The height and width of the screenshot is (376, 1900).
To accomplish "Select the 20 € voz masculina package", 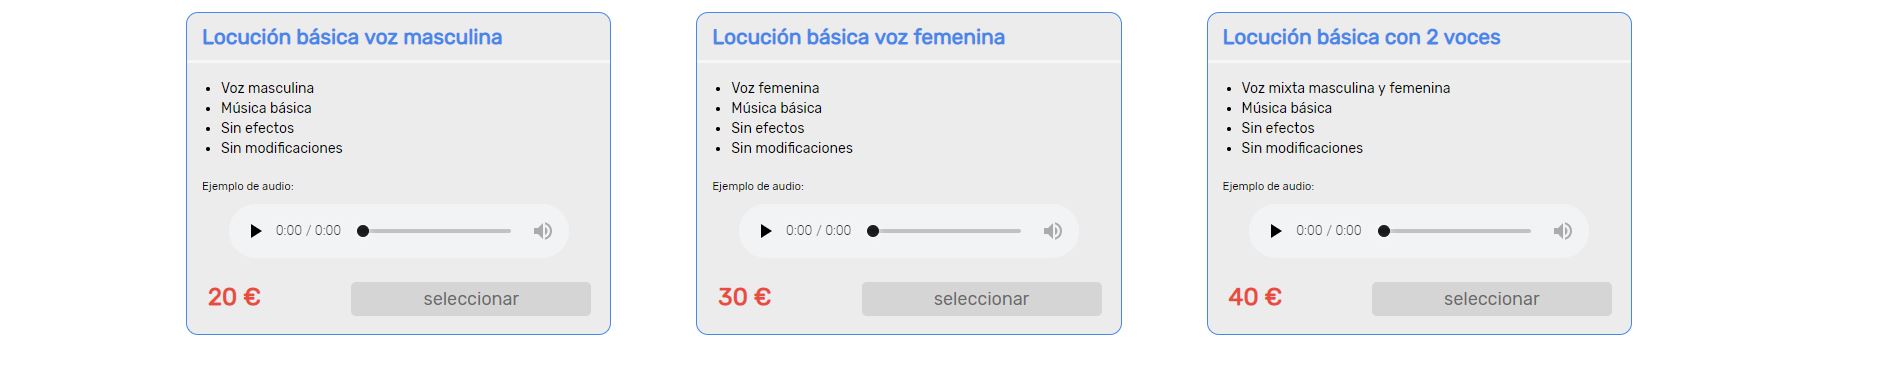I will click(x=471, y=299).
